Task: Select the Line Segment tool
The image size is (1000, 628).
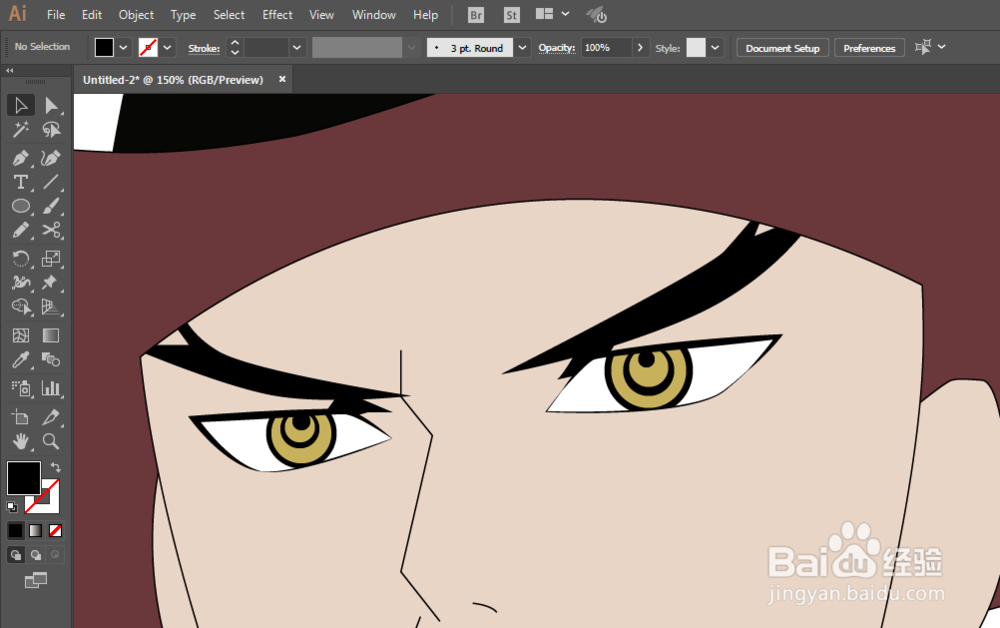Action: (51, 182)
